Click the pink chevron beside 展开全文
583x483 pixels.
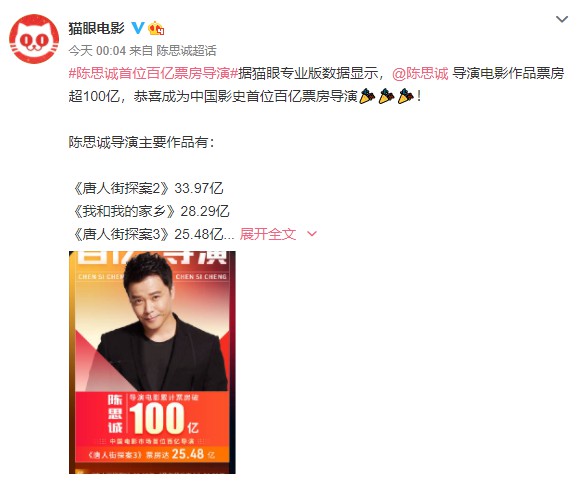[312, 234]
